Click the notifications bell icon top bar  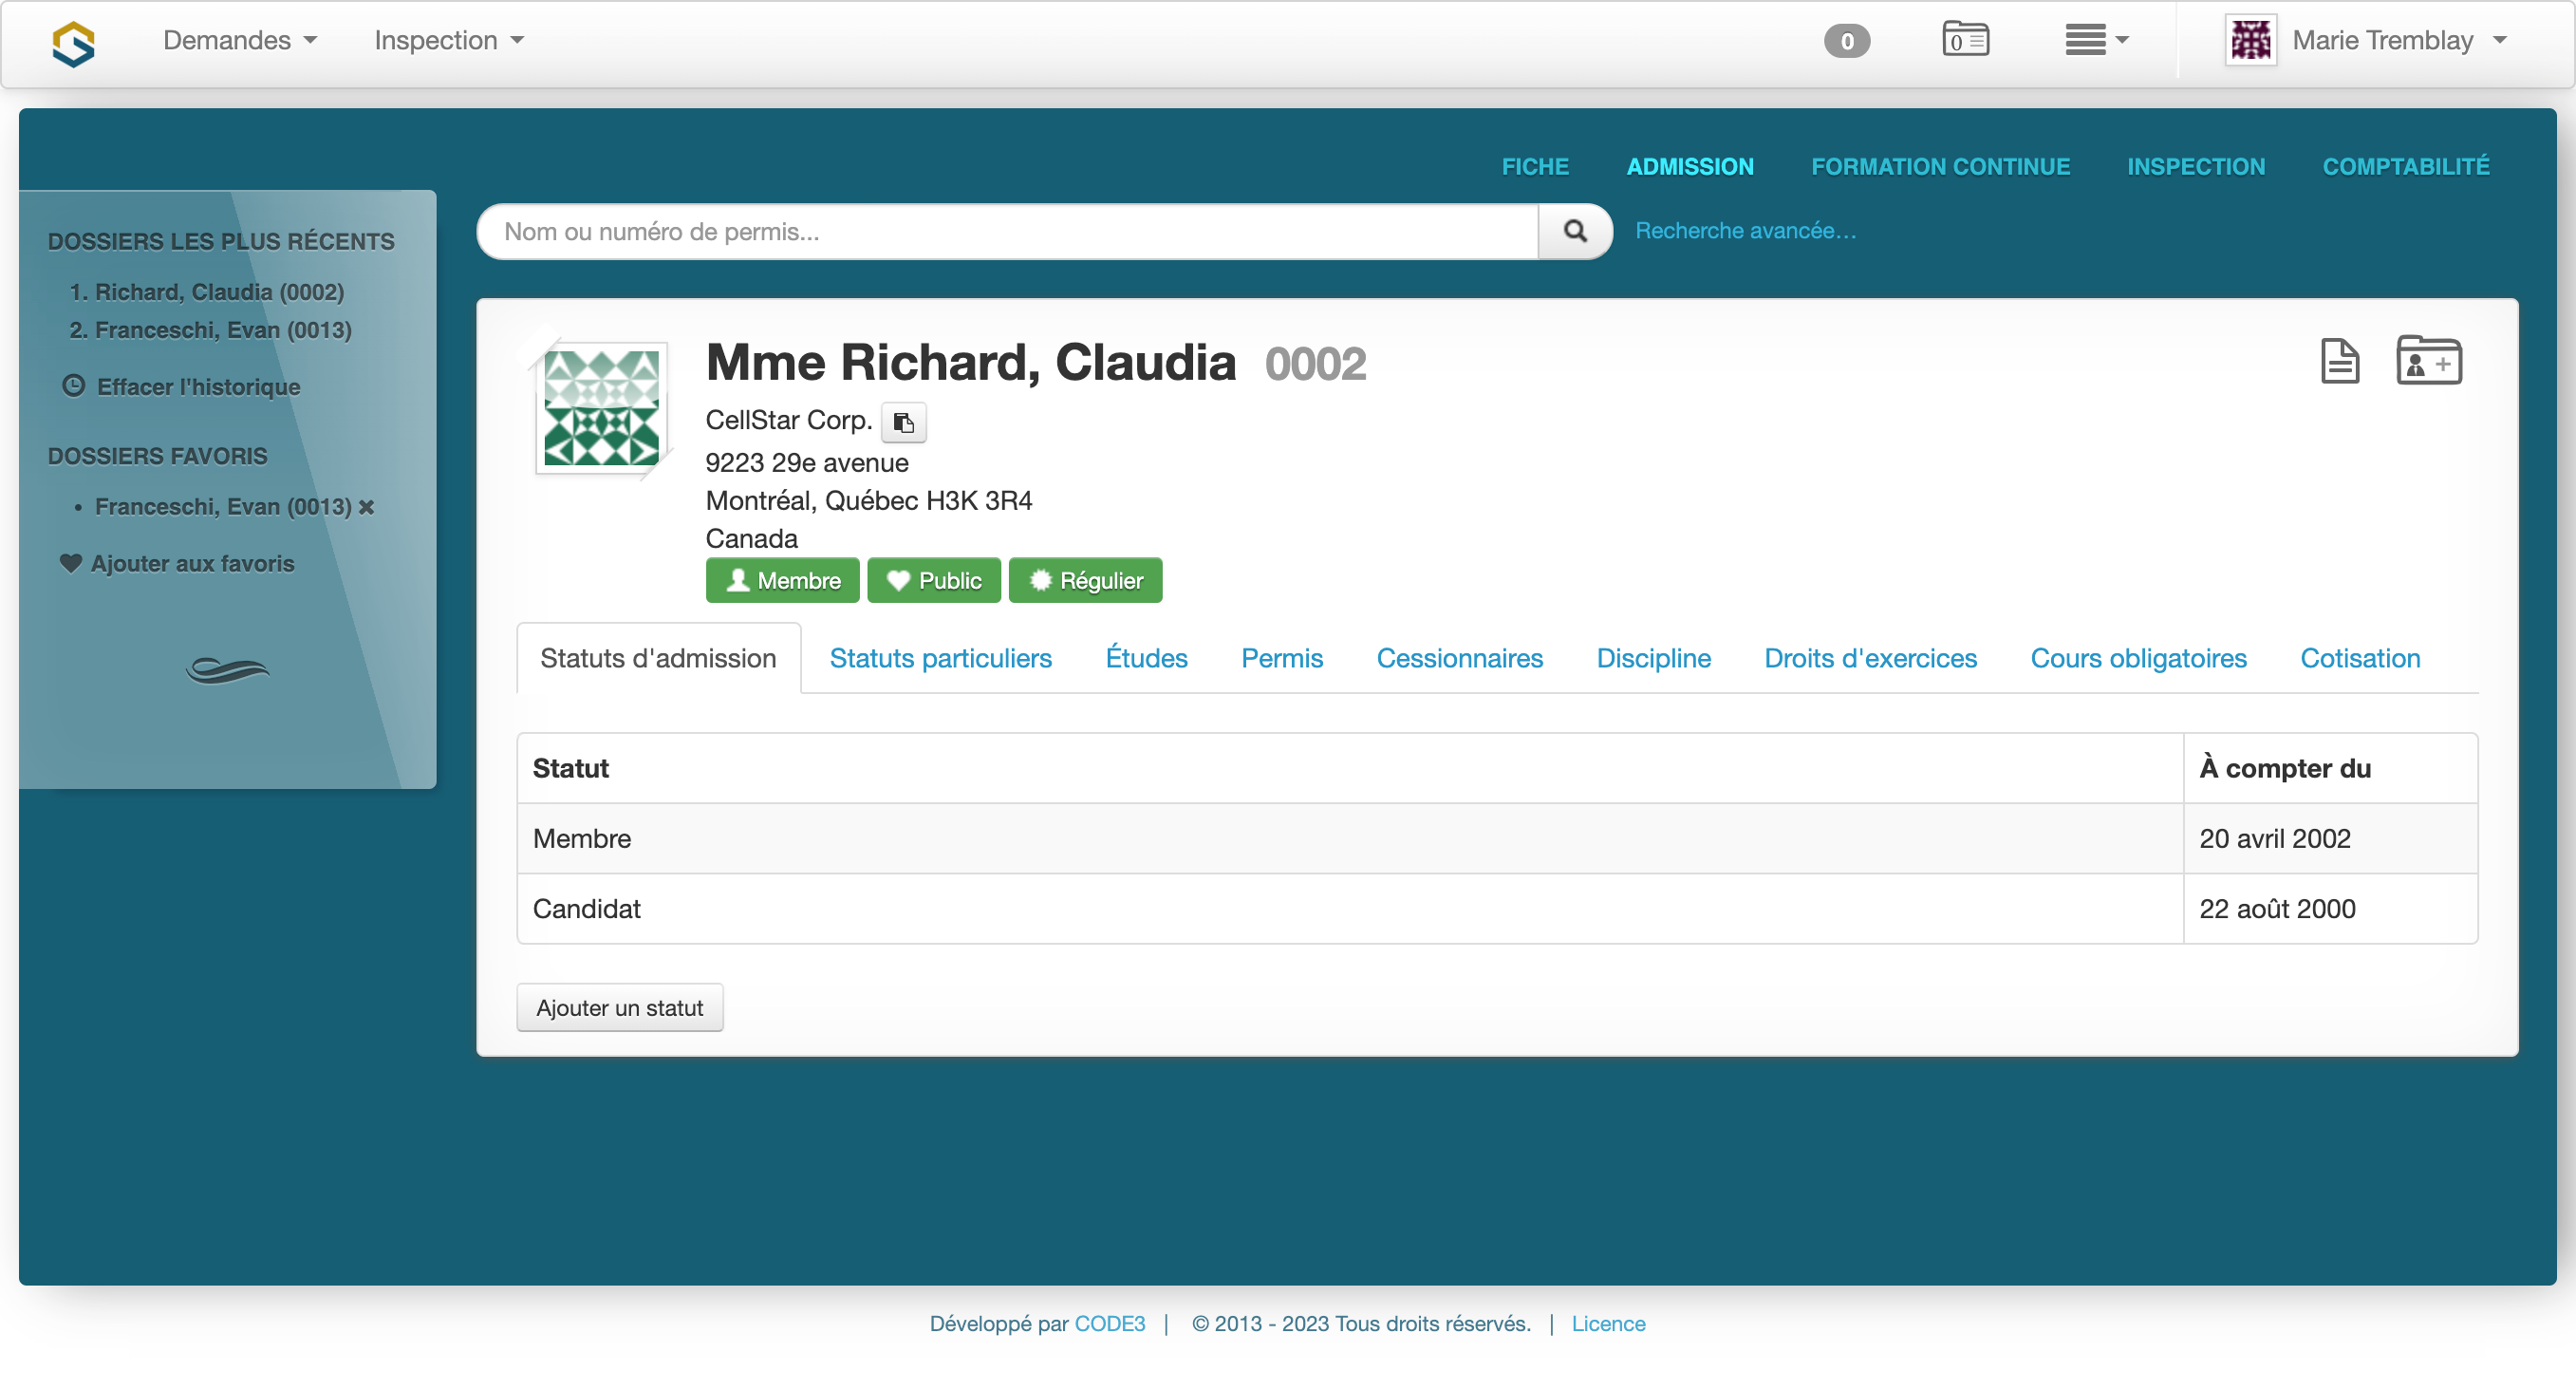click(1847, 41)
